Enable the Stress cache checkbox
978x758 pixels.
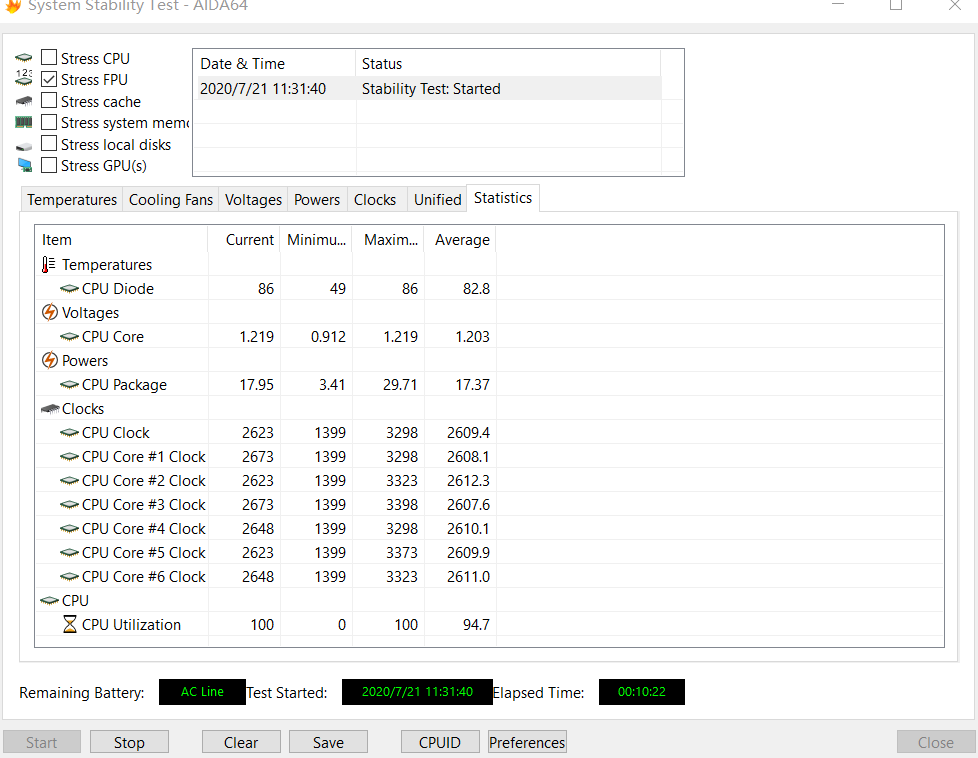[49, 100]
